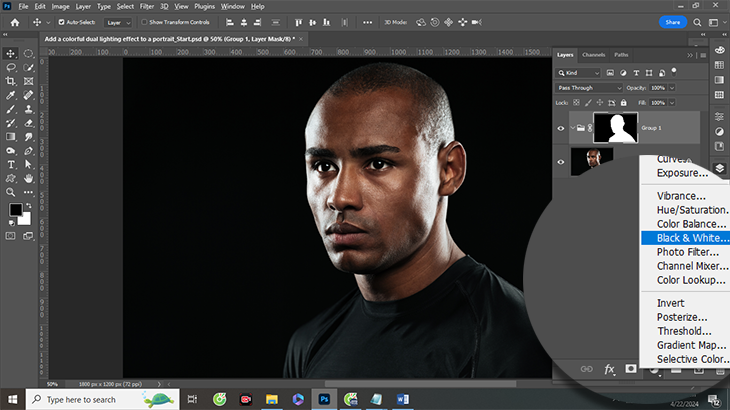Open the Auto-Select Layer dropdown

(118, 21)
